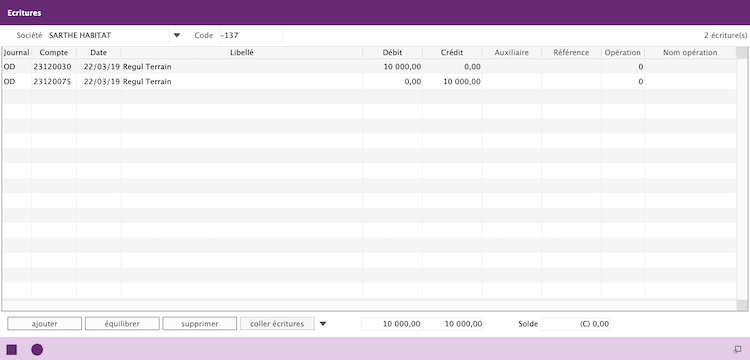
Task: Click the small window icon at bottom right
Action: (738, 349)
